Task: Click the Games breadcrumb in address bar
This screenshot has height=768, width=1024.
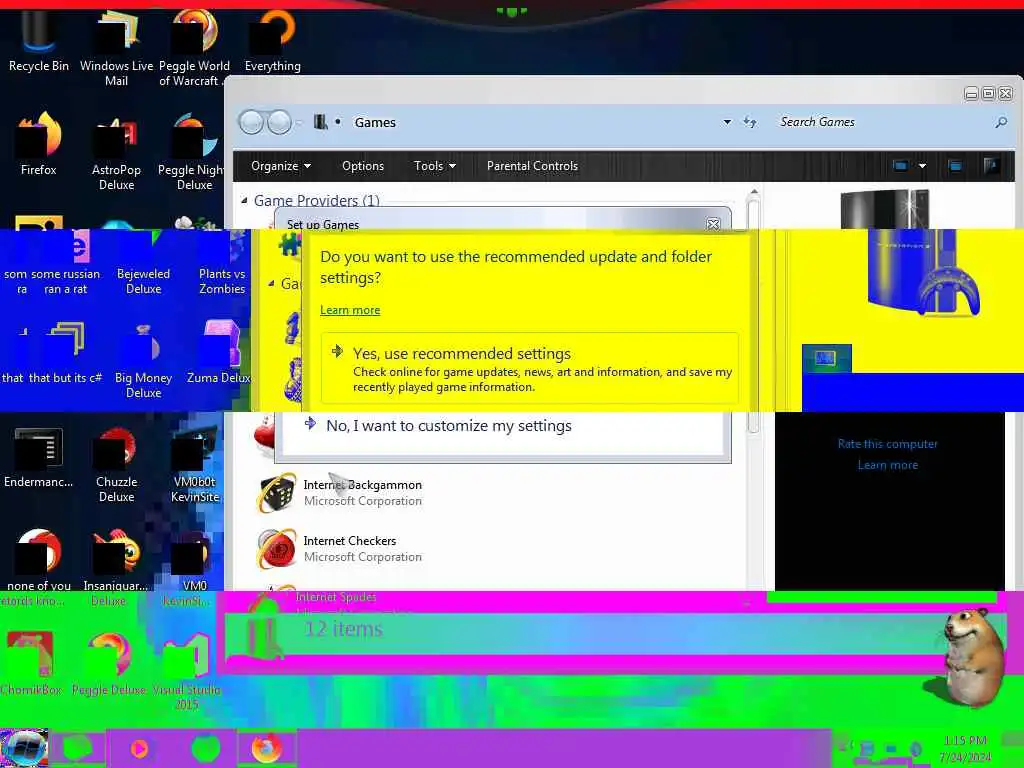Action: pos(375,122)
